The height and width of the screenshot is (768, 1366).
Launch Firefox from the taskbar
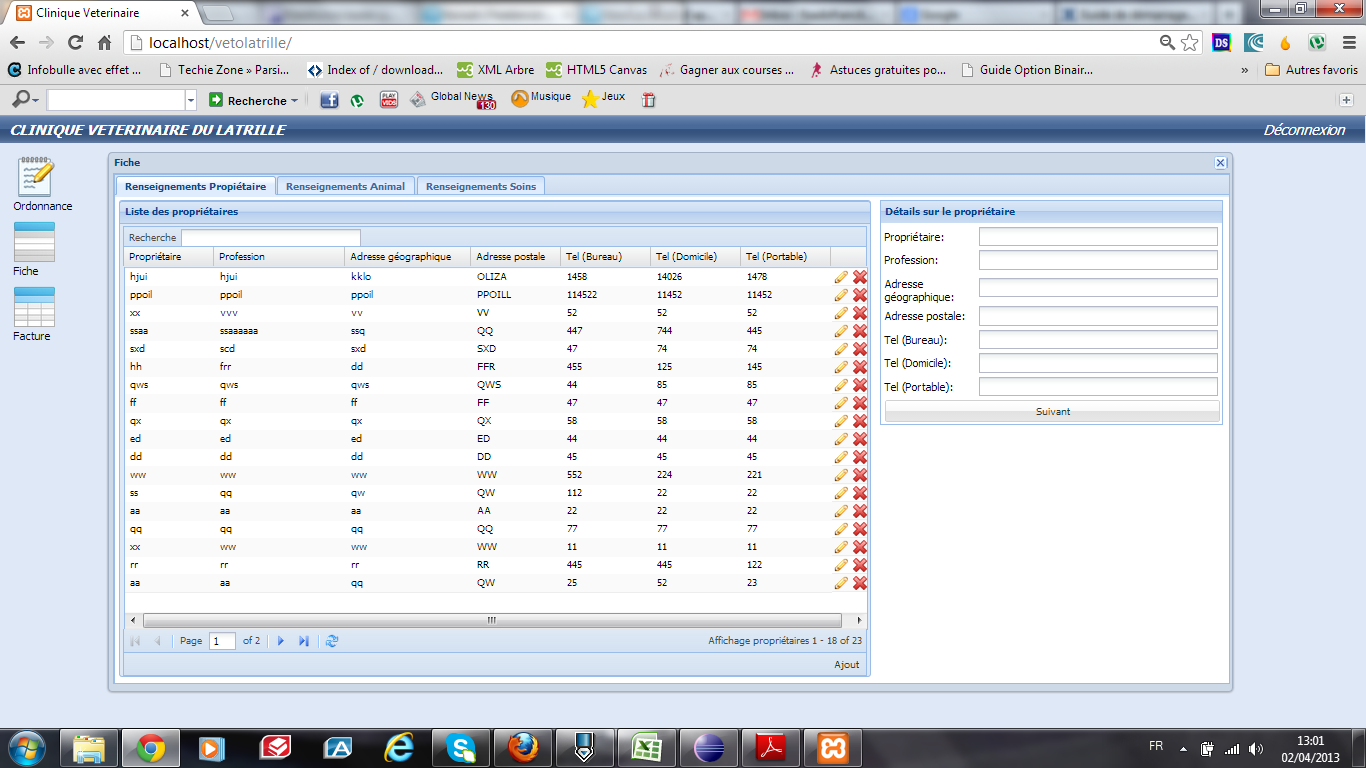[x=523, y=747]
